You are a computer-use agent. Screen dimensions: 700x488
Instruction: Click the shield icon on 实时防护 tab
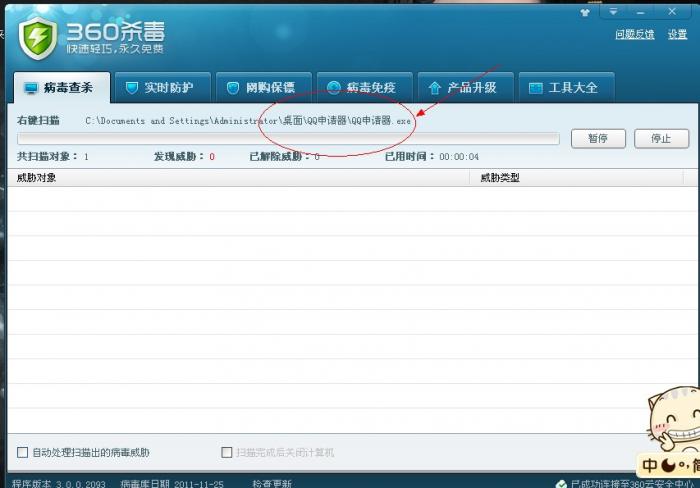132,88
